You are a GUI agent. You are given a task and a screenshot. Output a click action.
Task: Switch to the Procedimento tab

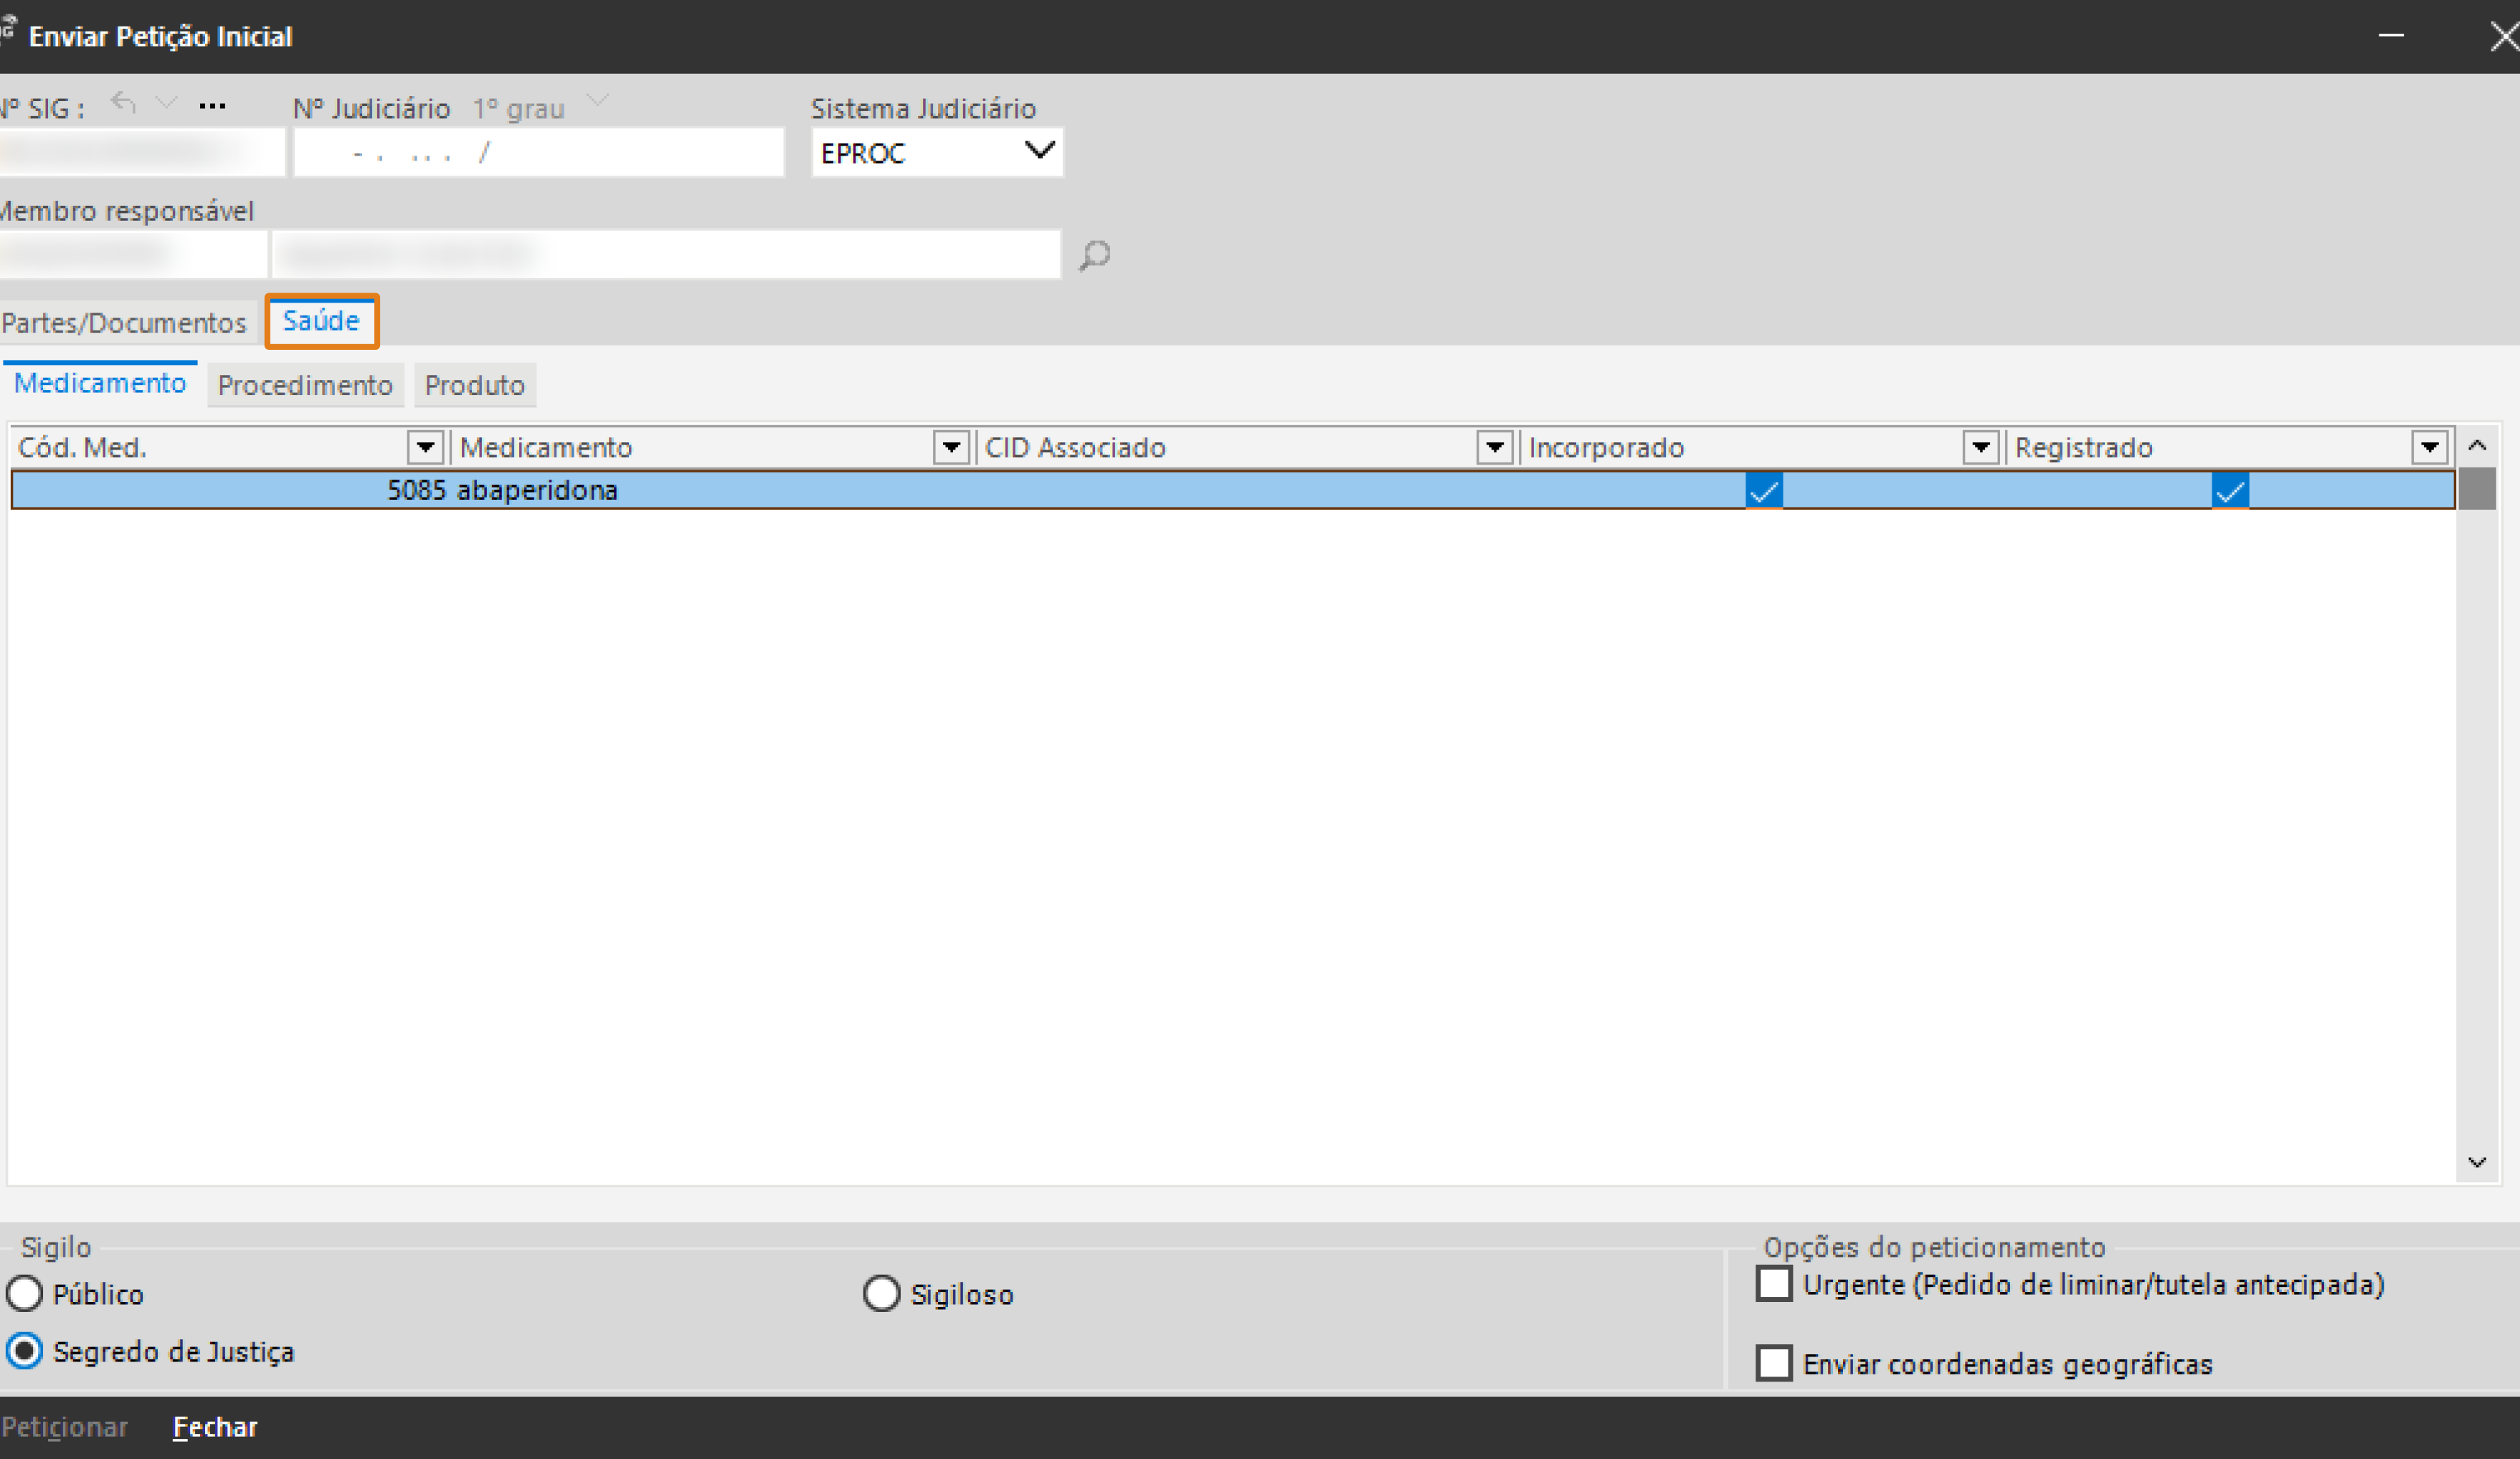point(305,386)
